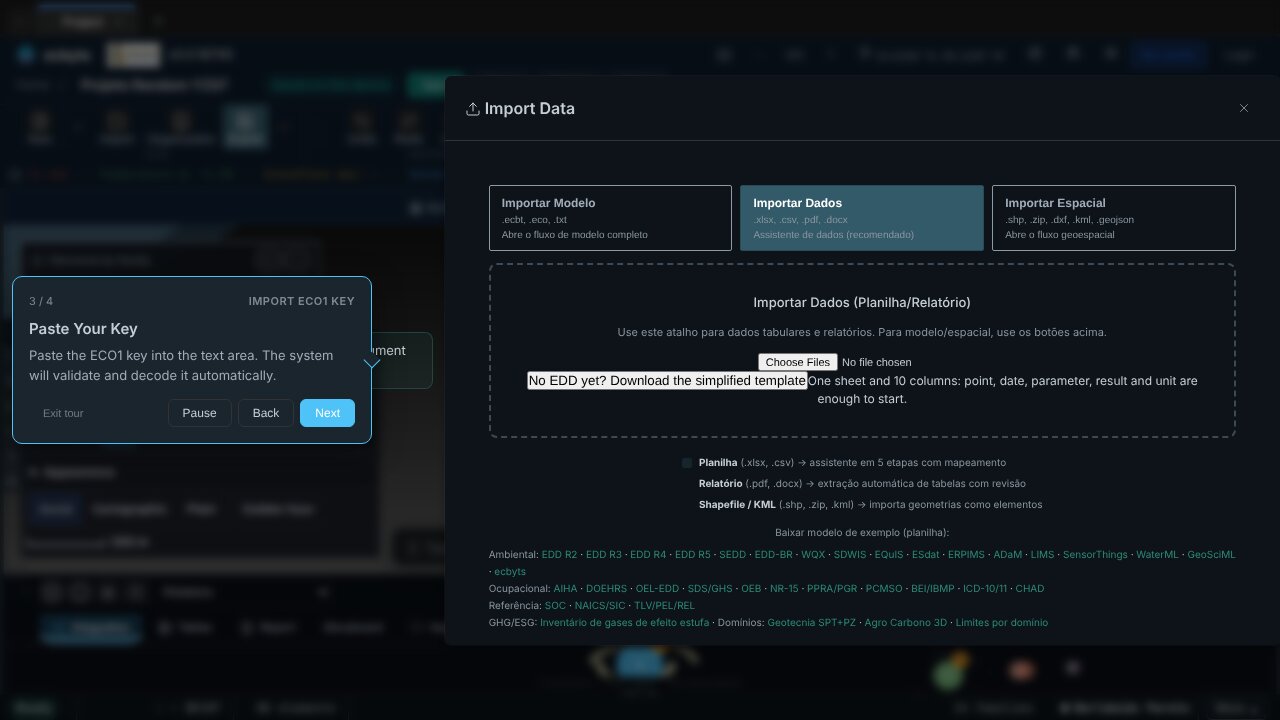Download the DOEHRS occupational template
The image size is (1280, 720).
pyautogui.click(x=606, y=588)
